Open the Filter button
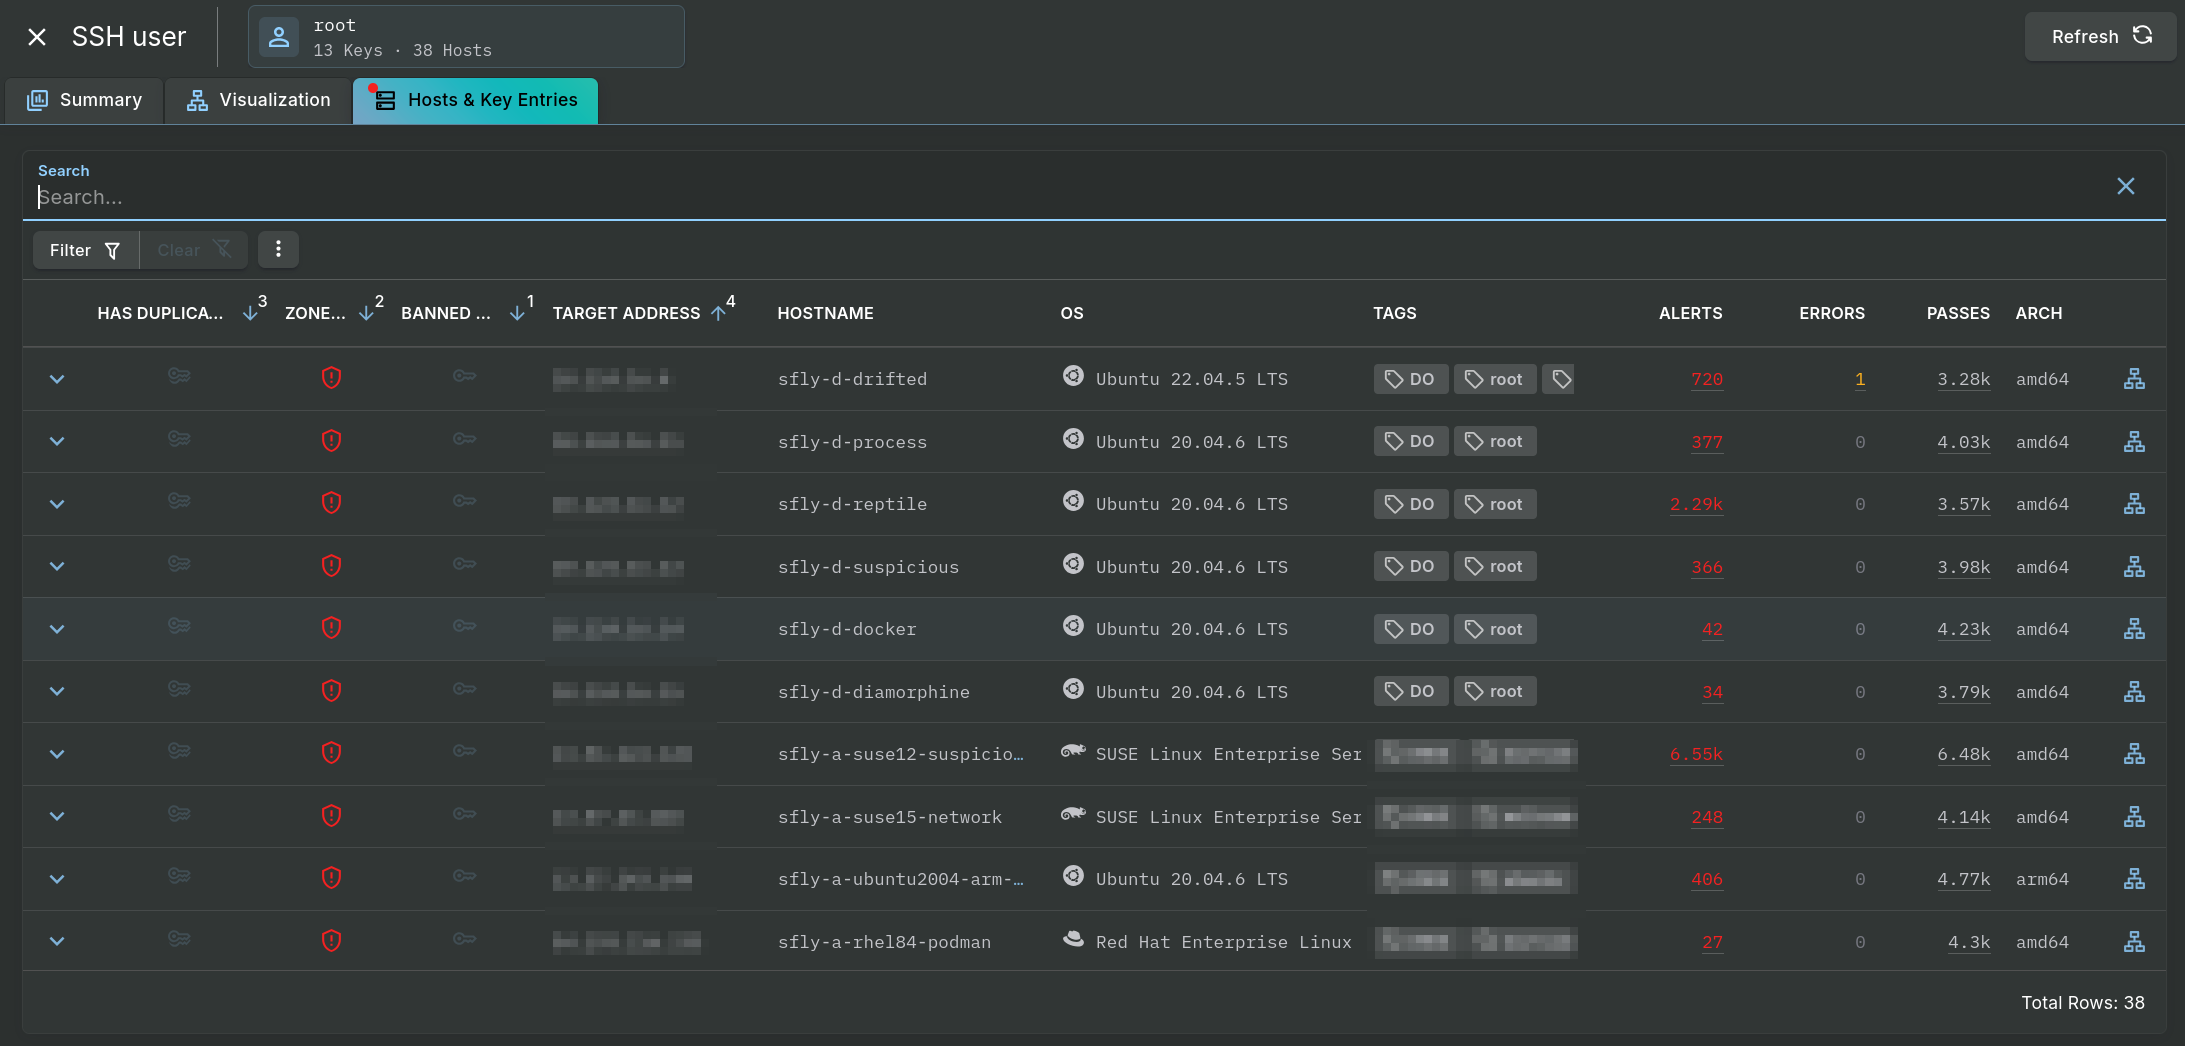The width and height of the screenshot is (2185, 1046). (85, 250)
